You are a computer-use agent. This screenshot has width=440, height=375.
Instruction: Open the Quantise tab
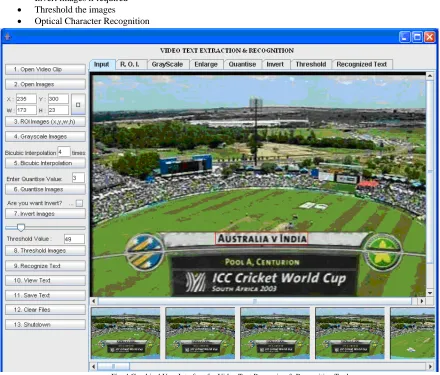(243, 64)
